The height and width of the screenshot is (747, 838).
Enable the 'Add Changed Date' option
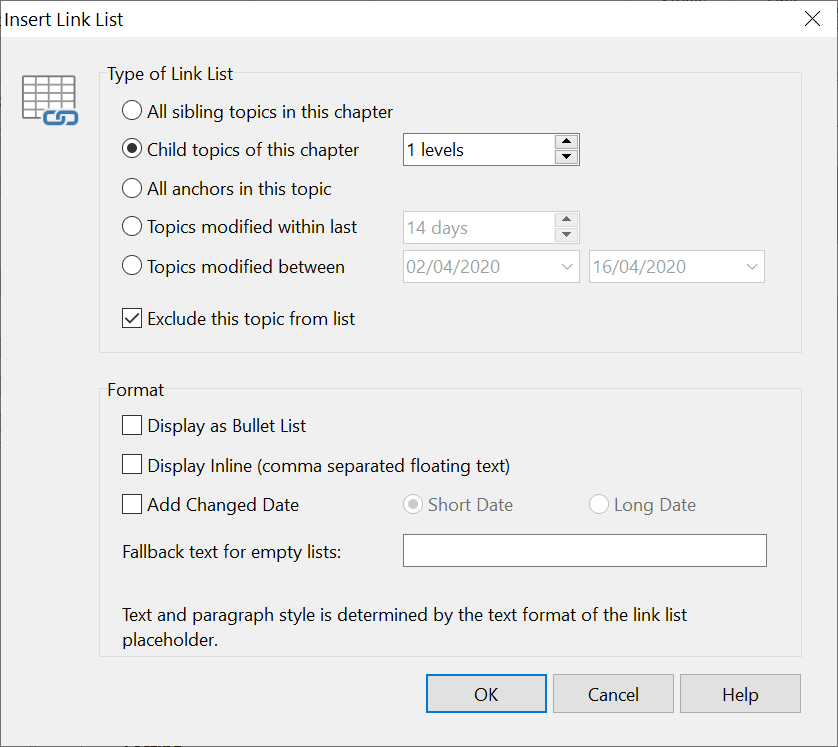click(x=131, y=505)
